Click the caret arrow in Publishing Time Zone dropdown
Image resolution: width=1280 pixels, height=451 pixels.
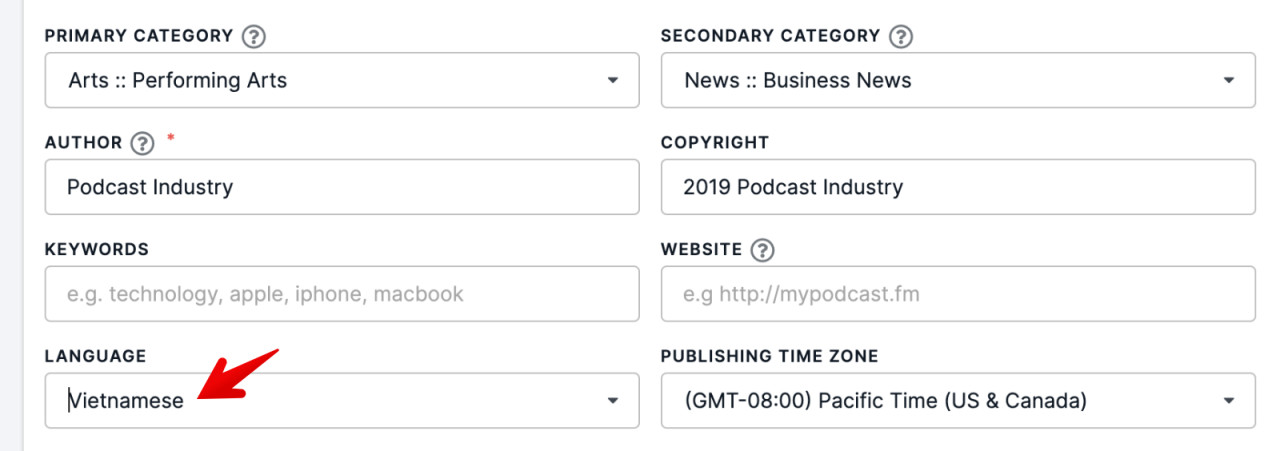tap(1229, 401)
